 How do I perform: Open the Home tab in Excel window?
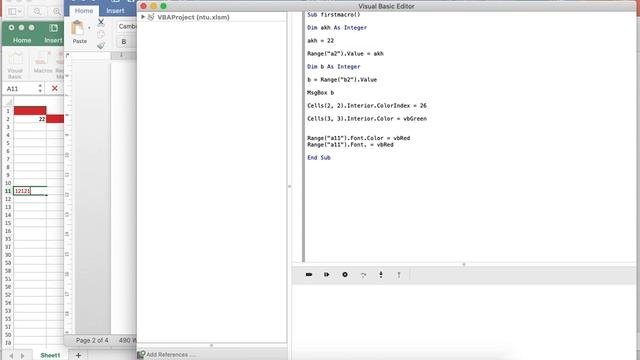tap(22, 40)
